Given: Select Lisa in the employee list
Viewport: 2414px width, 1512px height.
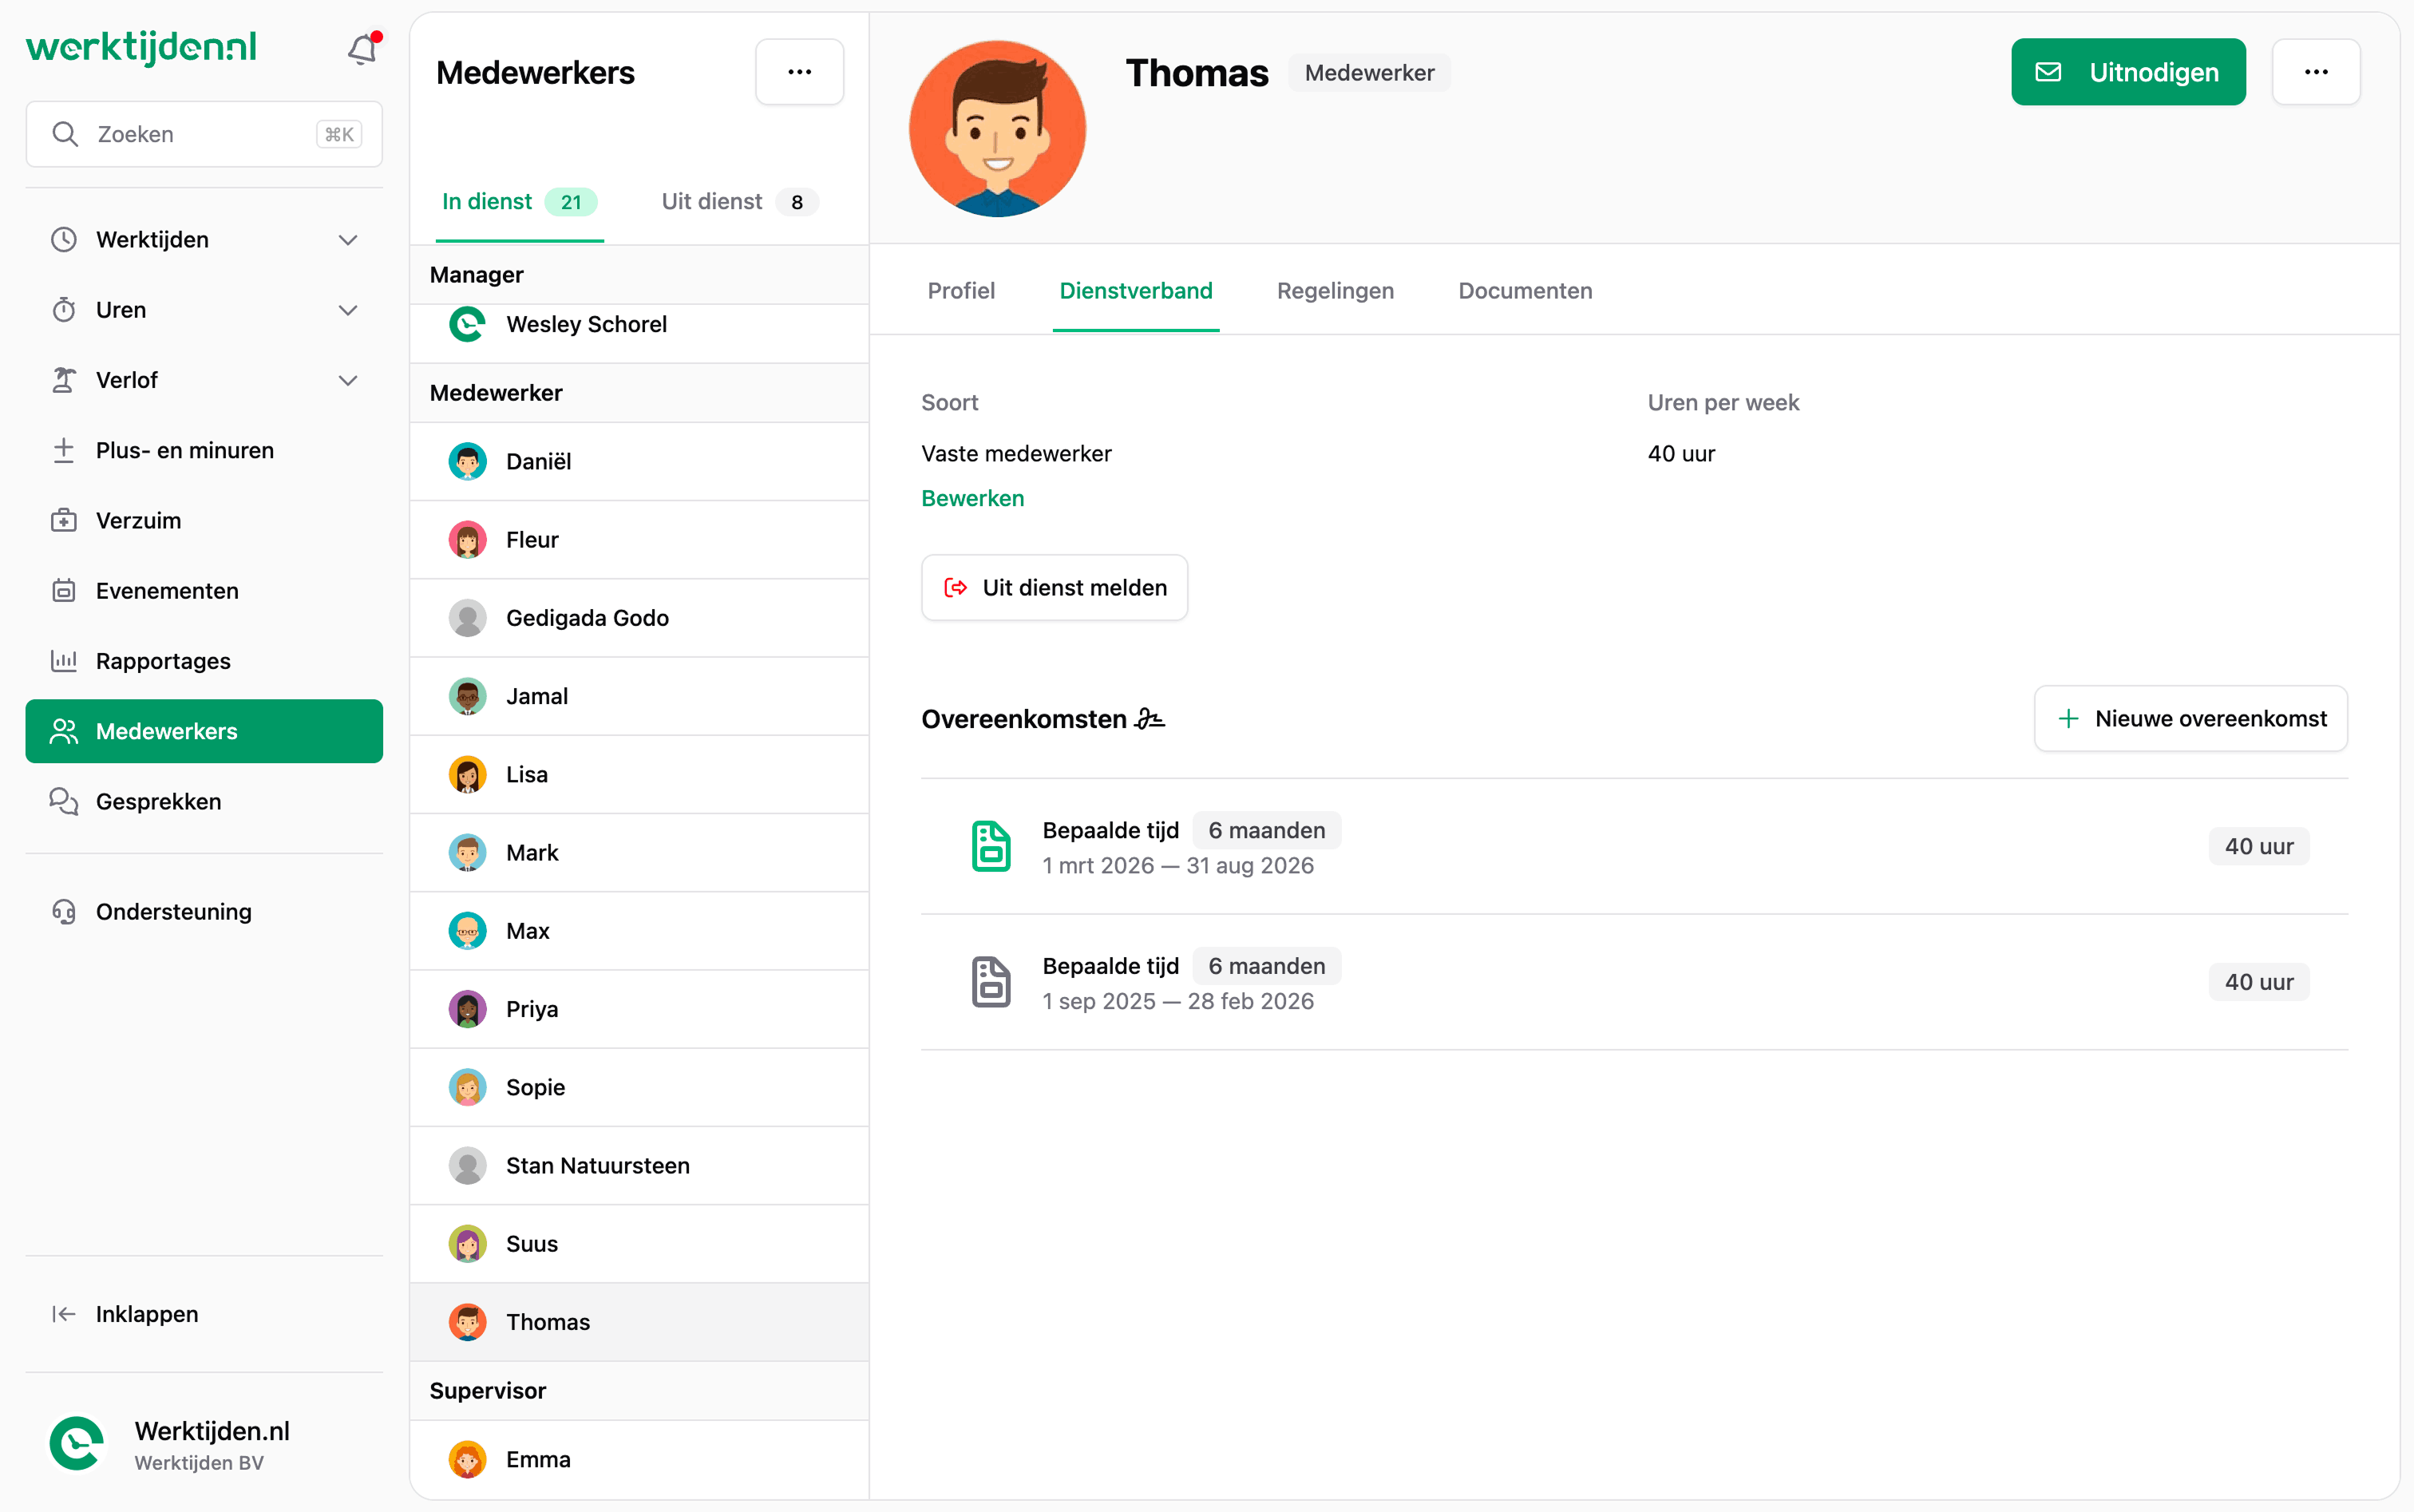Looking at the screenshot, I should click(639, 774).
